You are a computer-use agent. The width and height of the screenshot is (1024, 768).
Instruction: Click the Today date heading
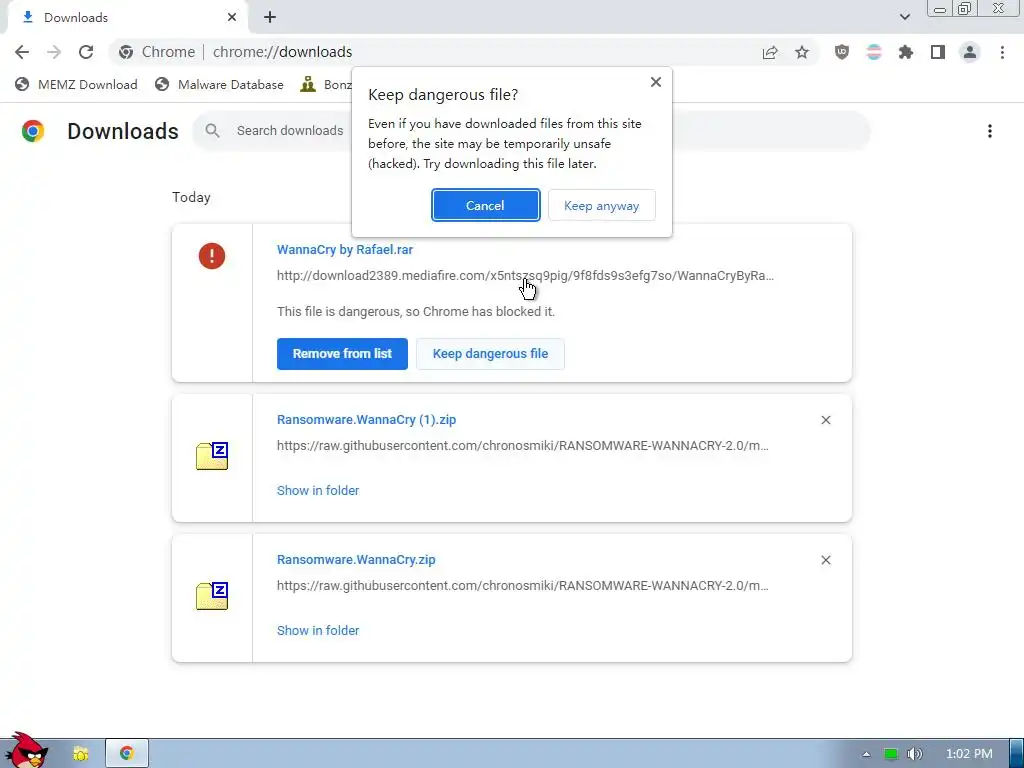(191, 197)
